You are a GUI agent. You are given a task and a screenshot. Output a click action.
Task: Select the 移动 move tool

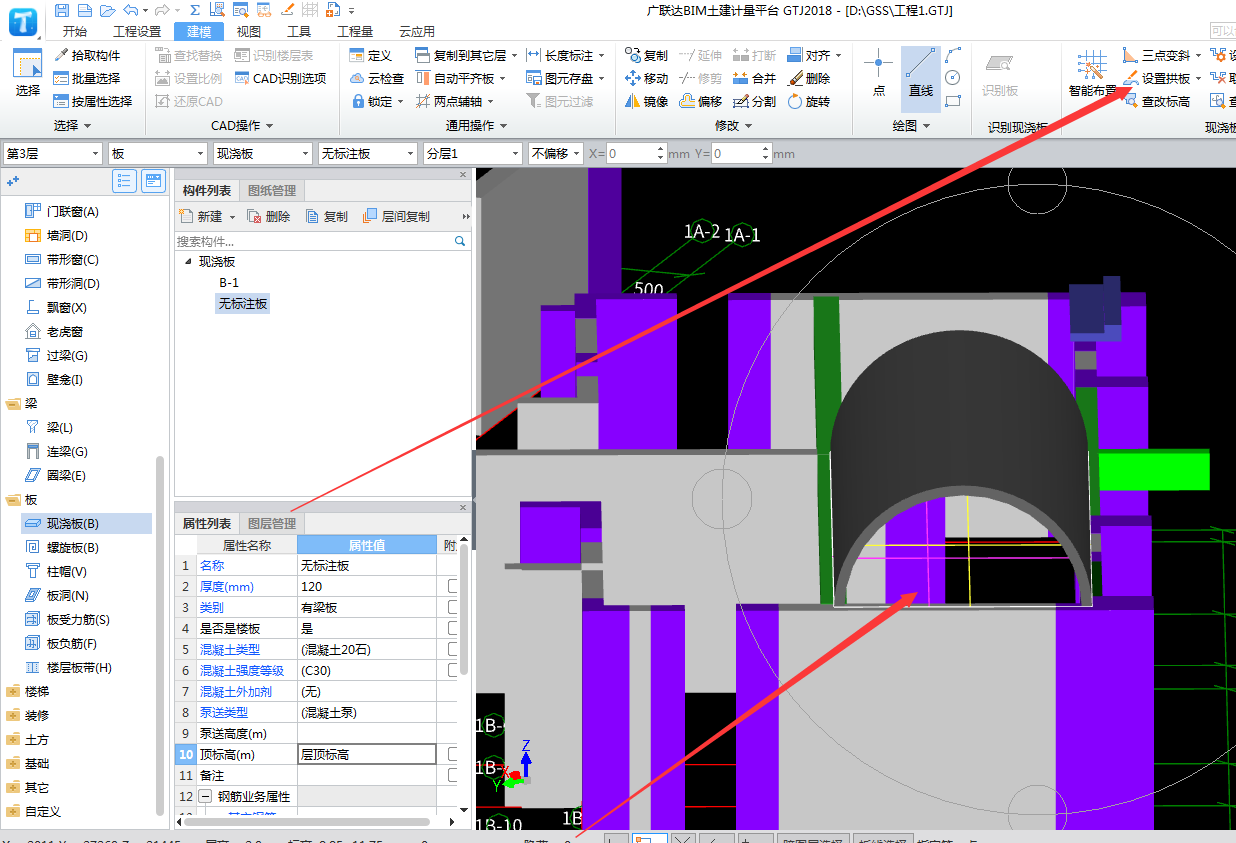[646, 78]
